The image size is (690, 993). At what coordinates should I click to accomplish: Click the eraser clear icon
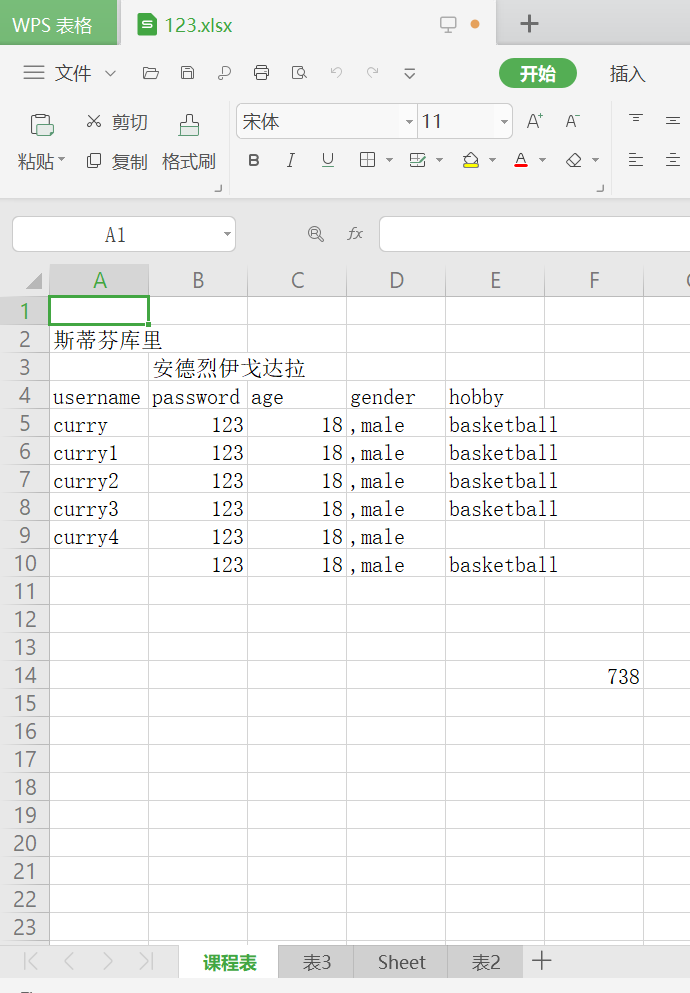click(574, 160)
